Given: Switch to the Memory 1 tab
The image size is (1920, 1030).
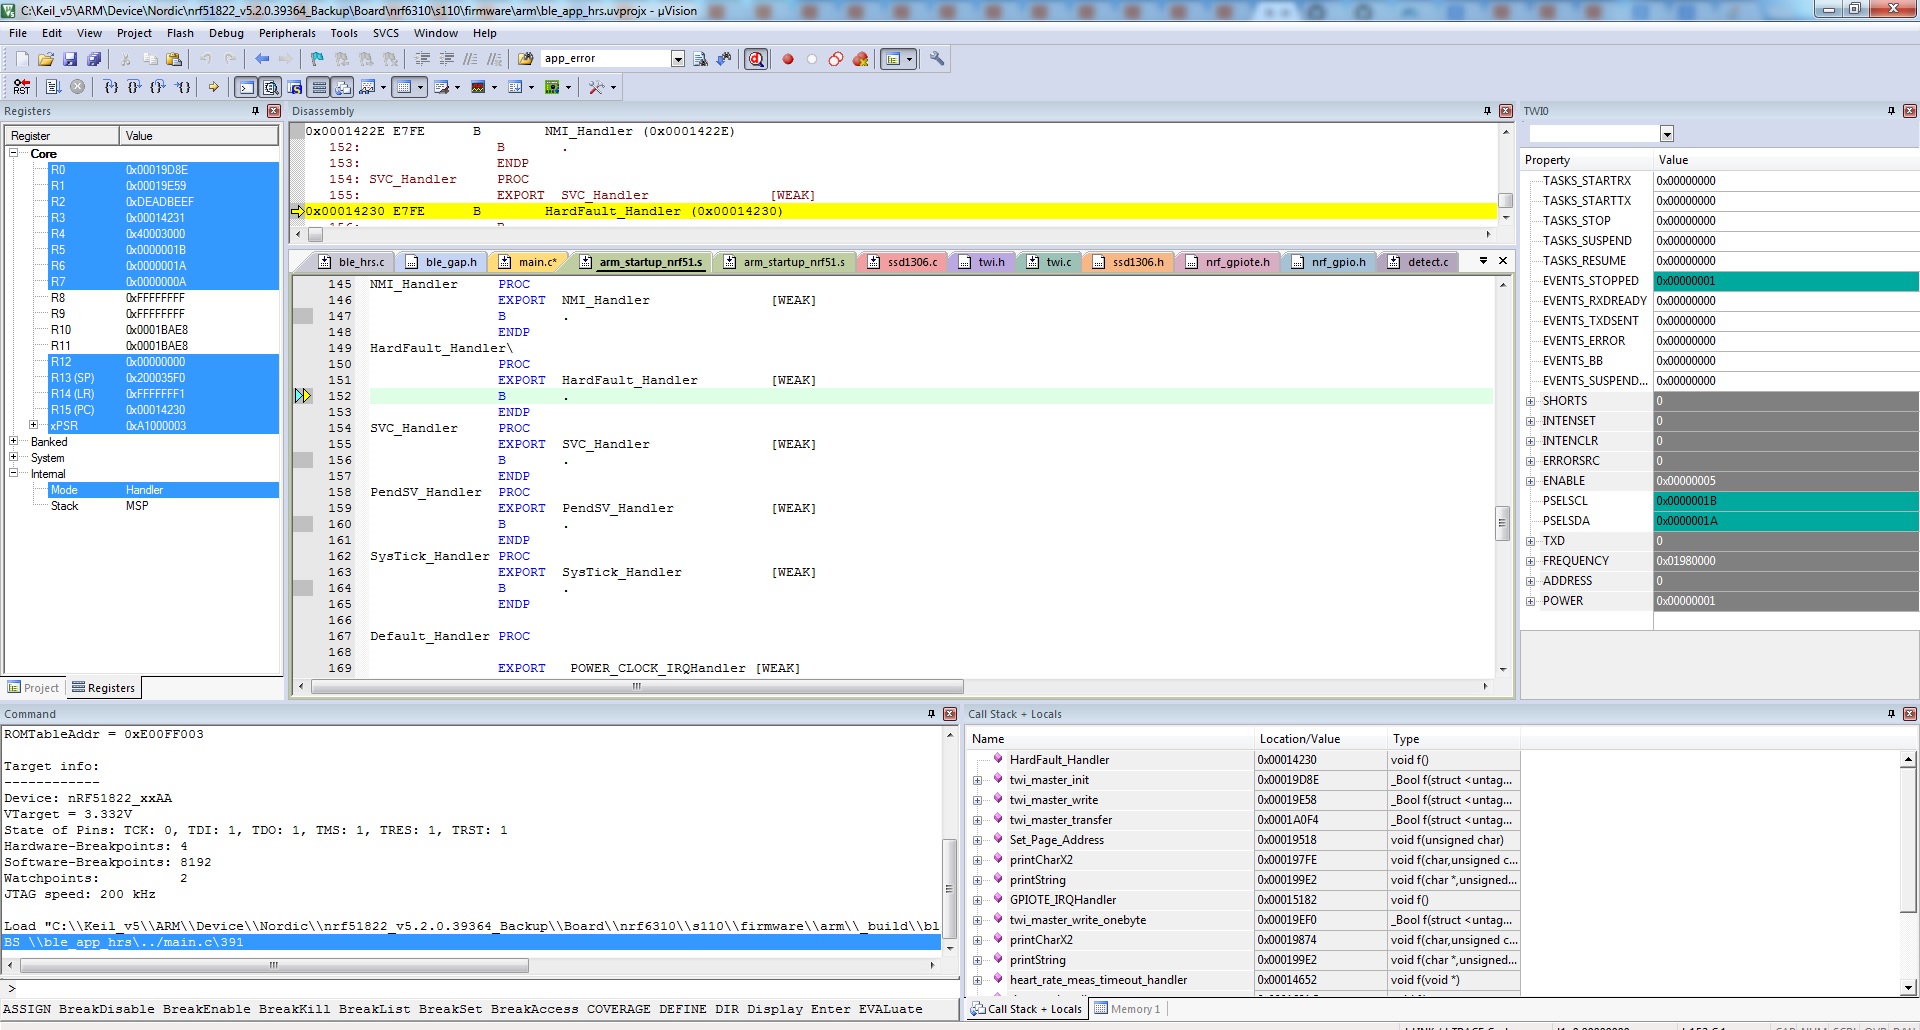Looking at the screenshot, I should pyautogui.click(x=1127, y=1009).
